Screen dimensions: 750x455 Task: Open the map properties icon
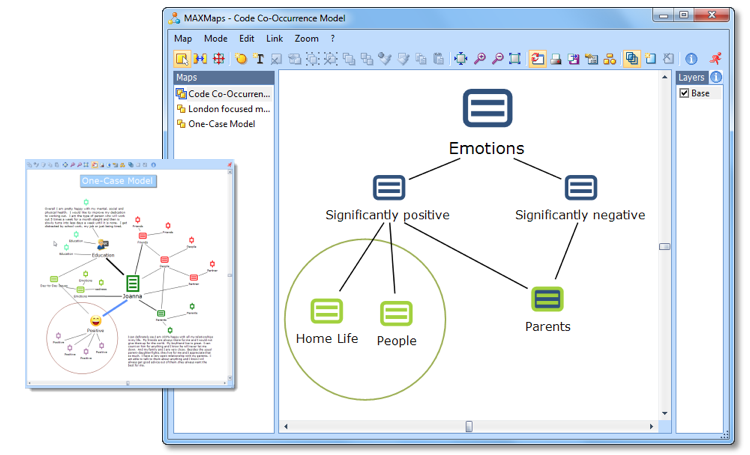(592, 59)
